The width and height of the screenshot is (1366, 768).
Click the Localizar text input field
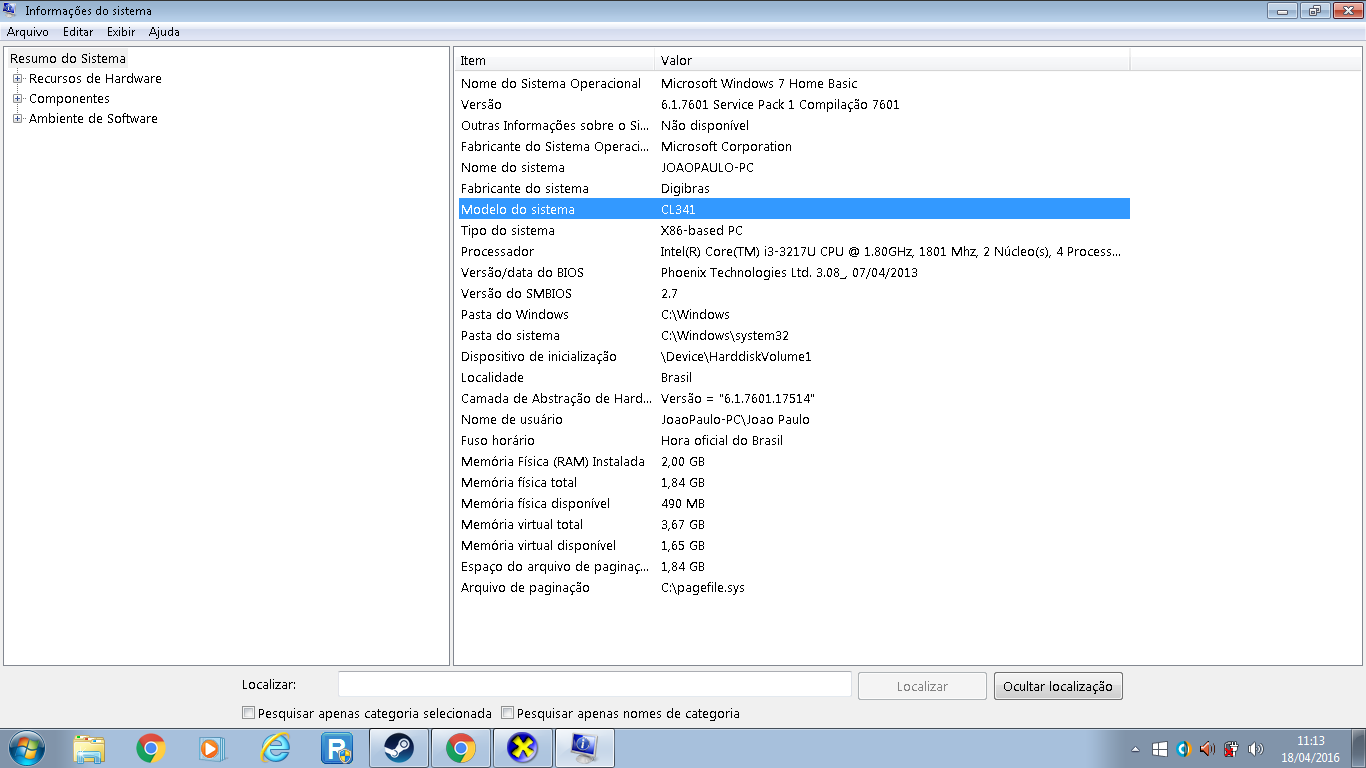pos(594,685)
